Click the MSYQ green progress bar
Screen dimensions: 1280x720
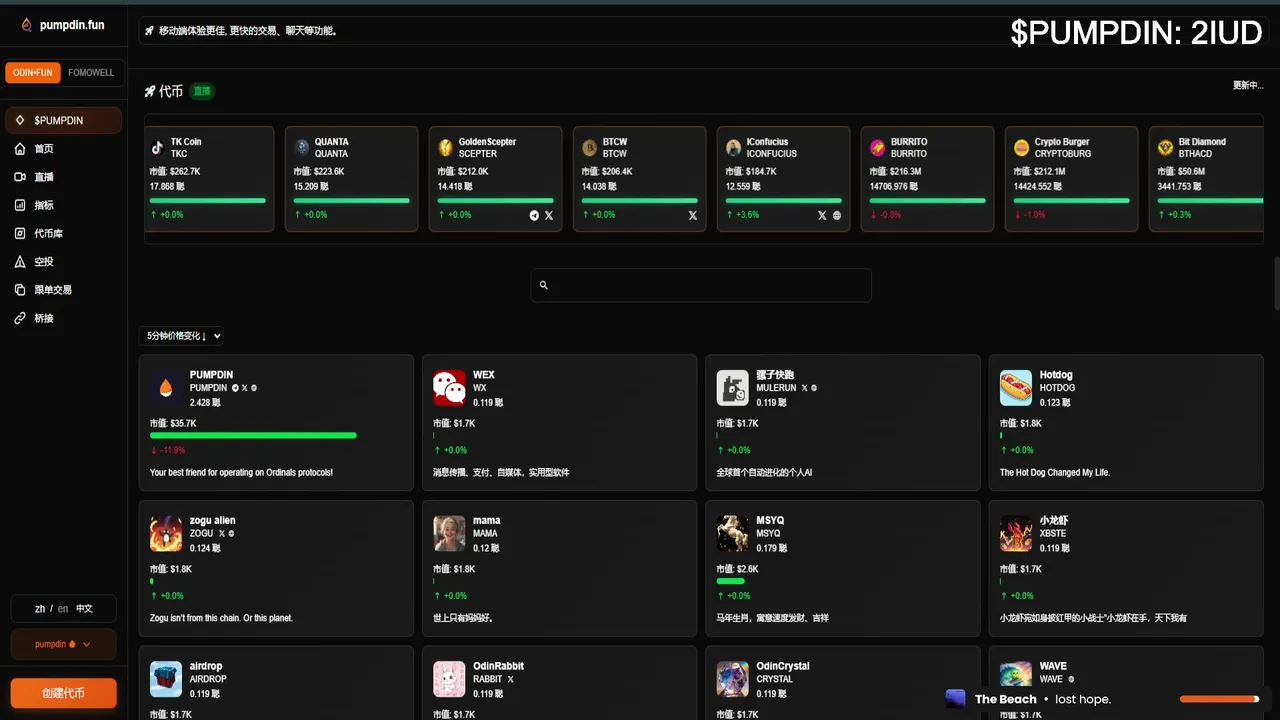tap(731, 581)
